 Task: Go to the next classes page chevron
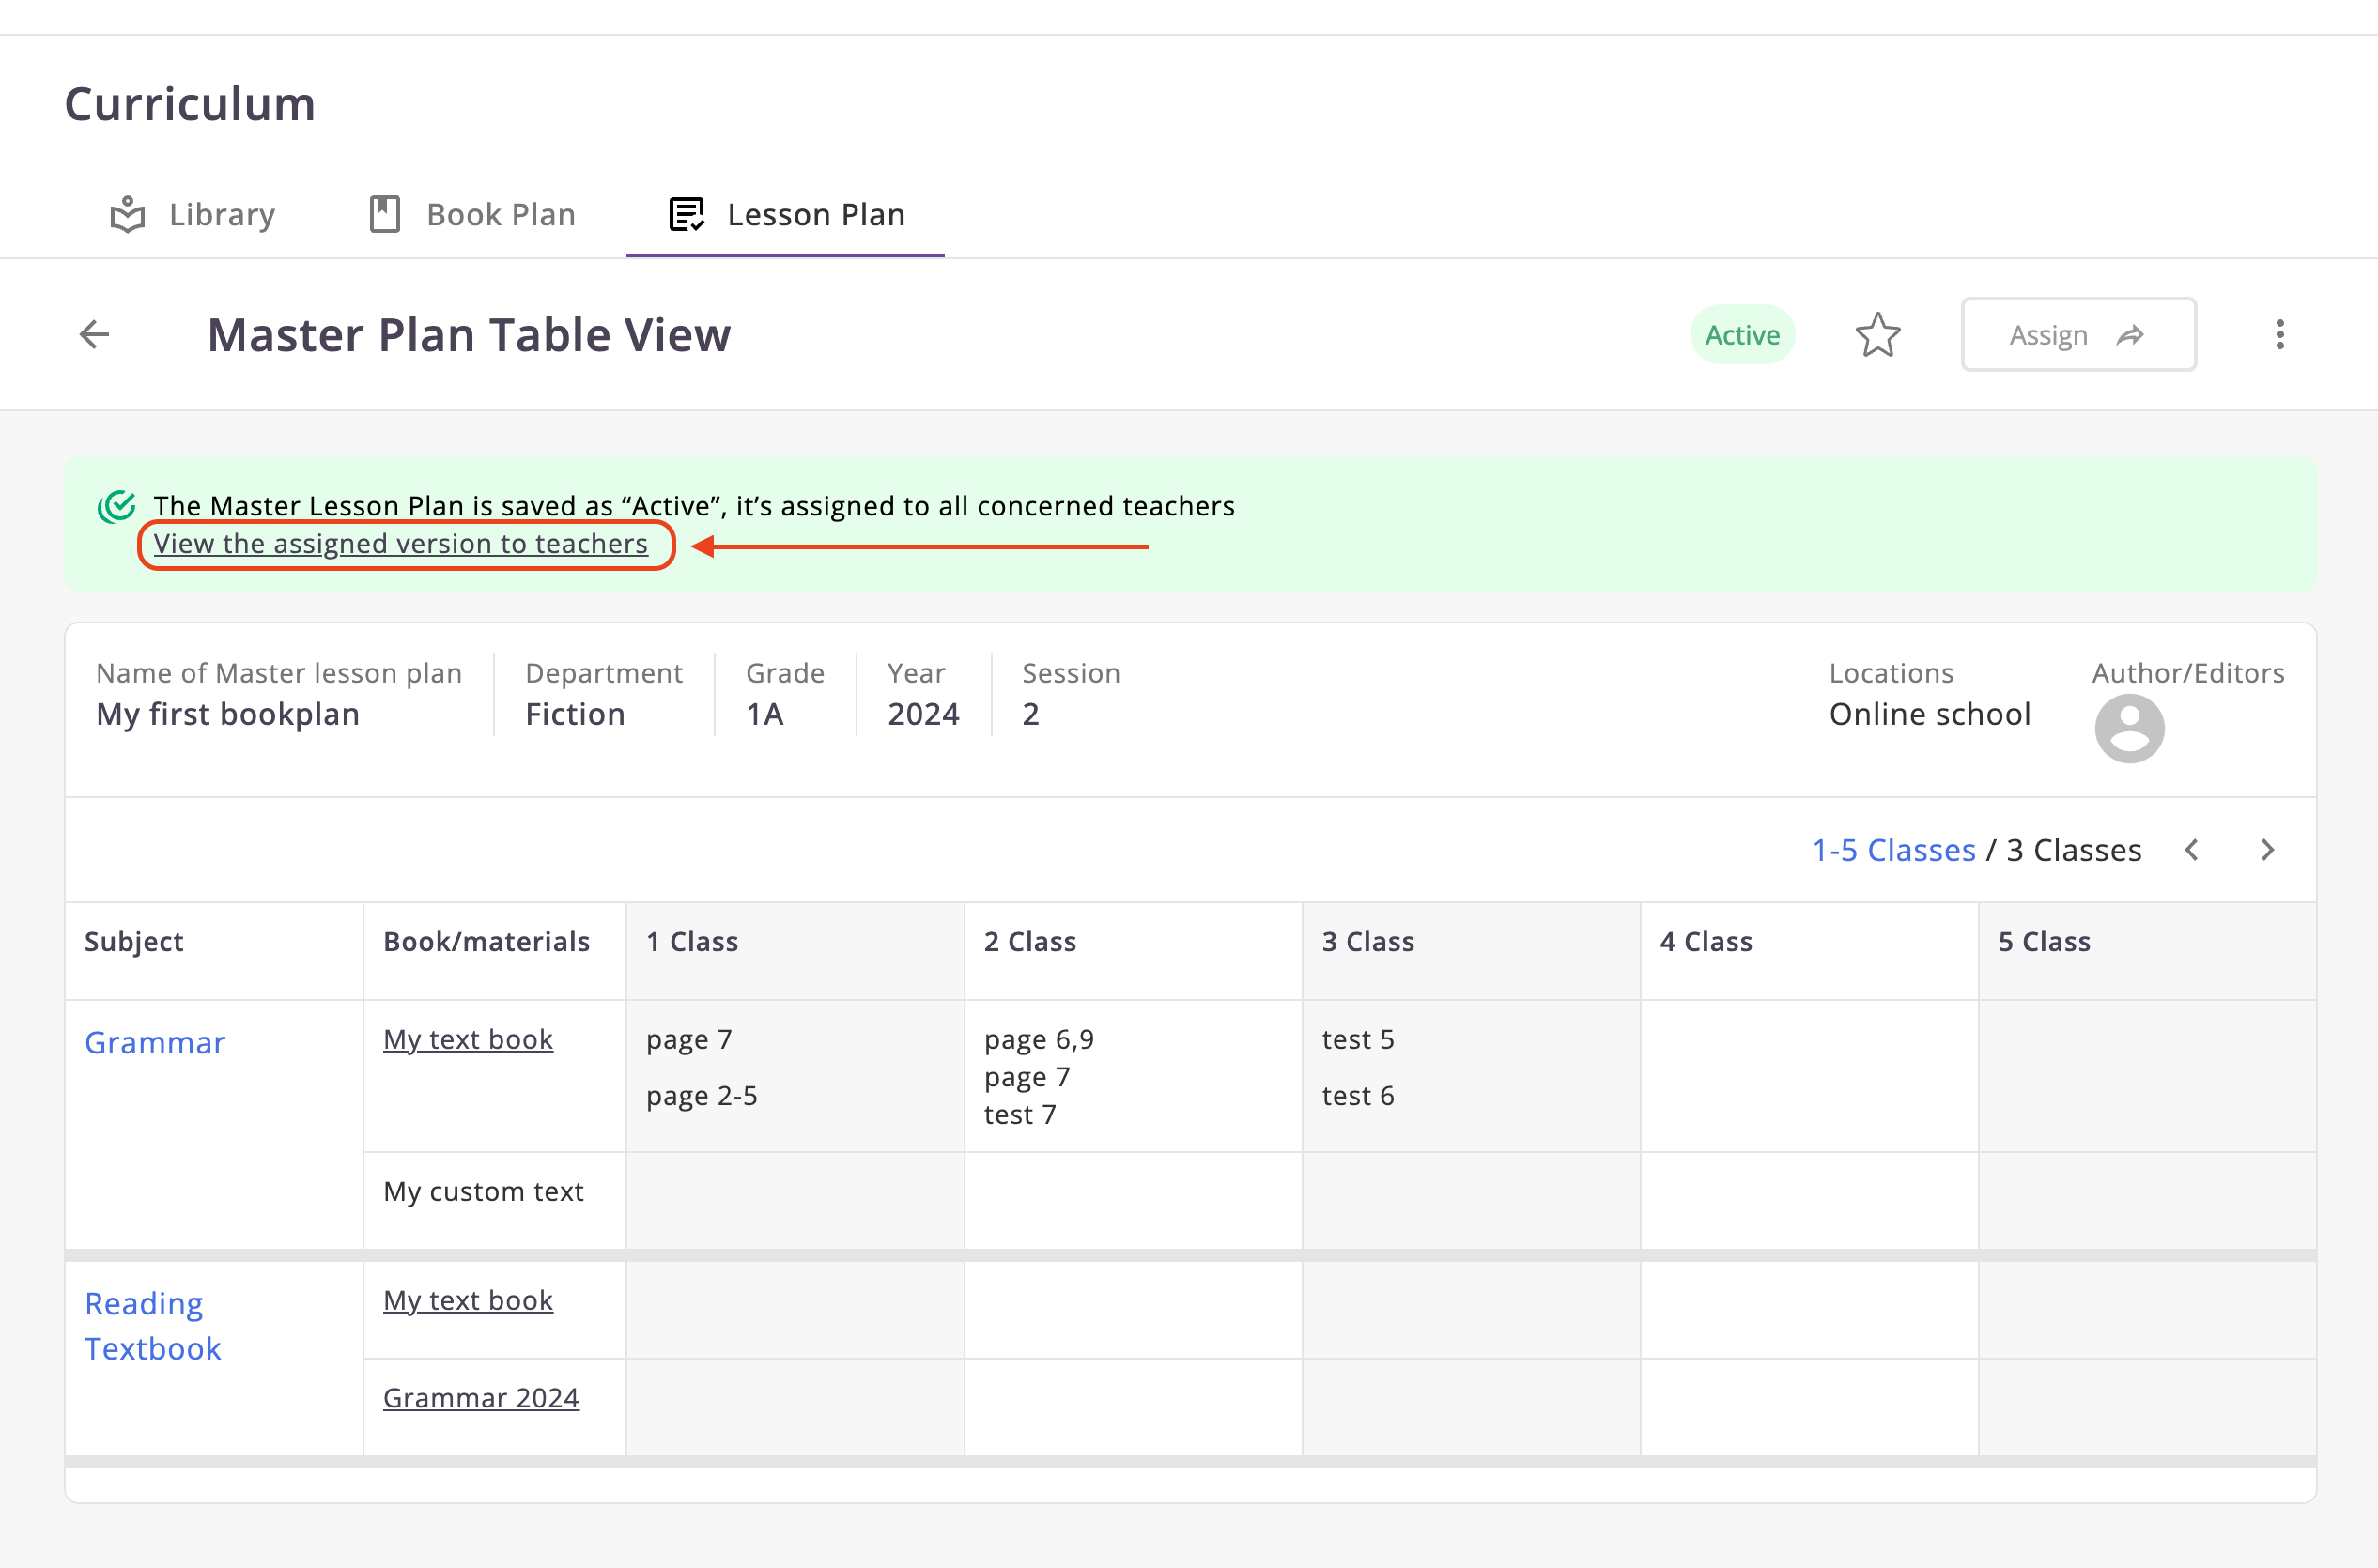[2267, 850]
